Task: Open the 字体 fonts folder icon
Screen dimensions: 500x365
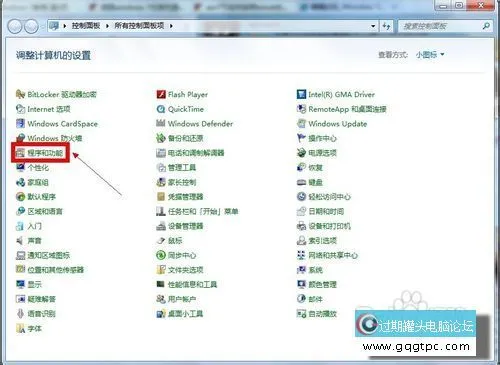Action: tap(20, 328)
